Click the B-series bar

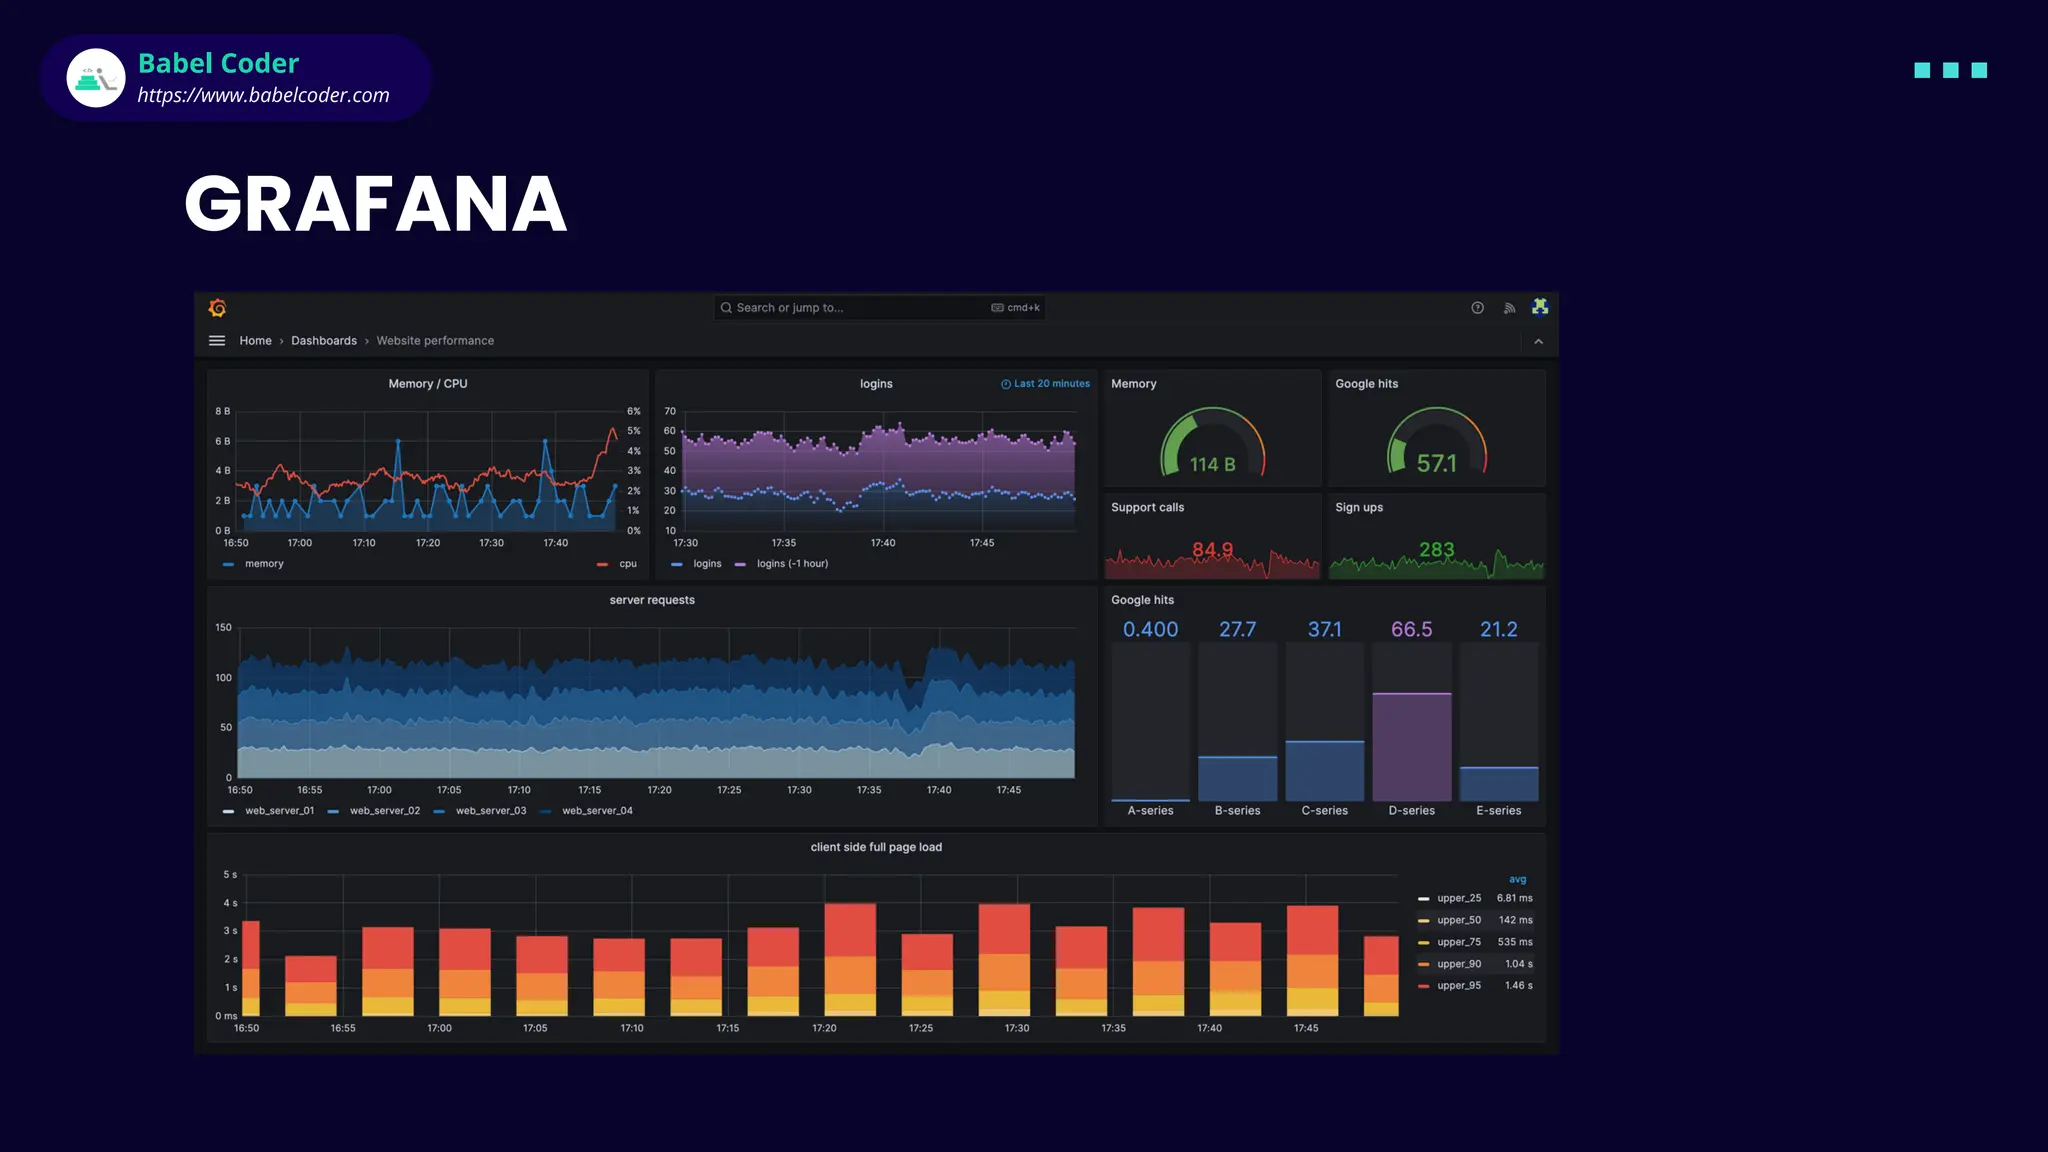(1237, 778)
